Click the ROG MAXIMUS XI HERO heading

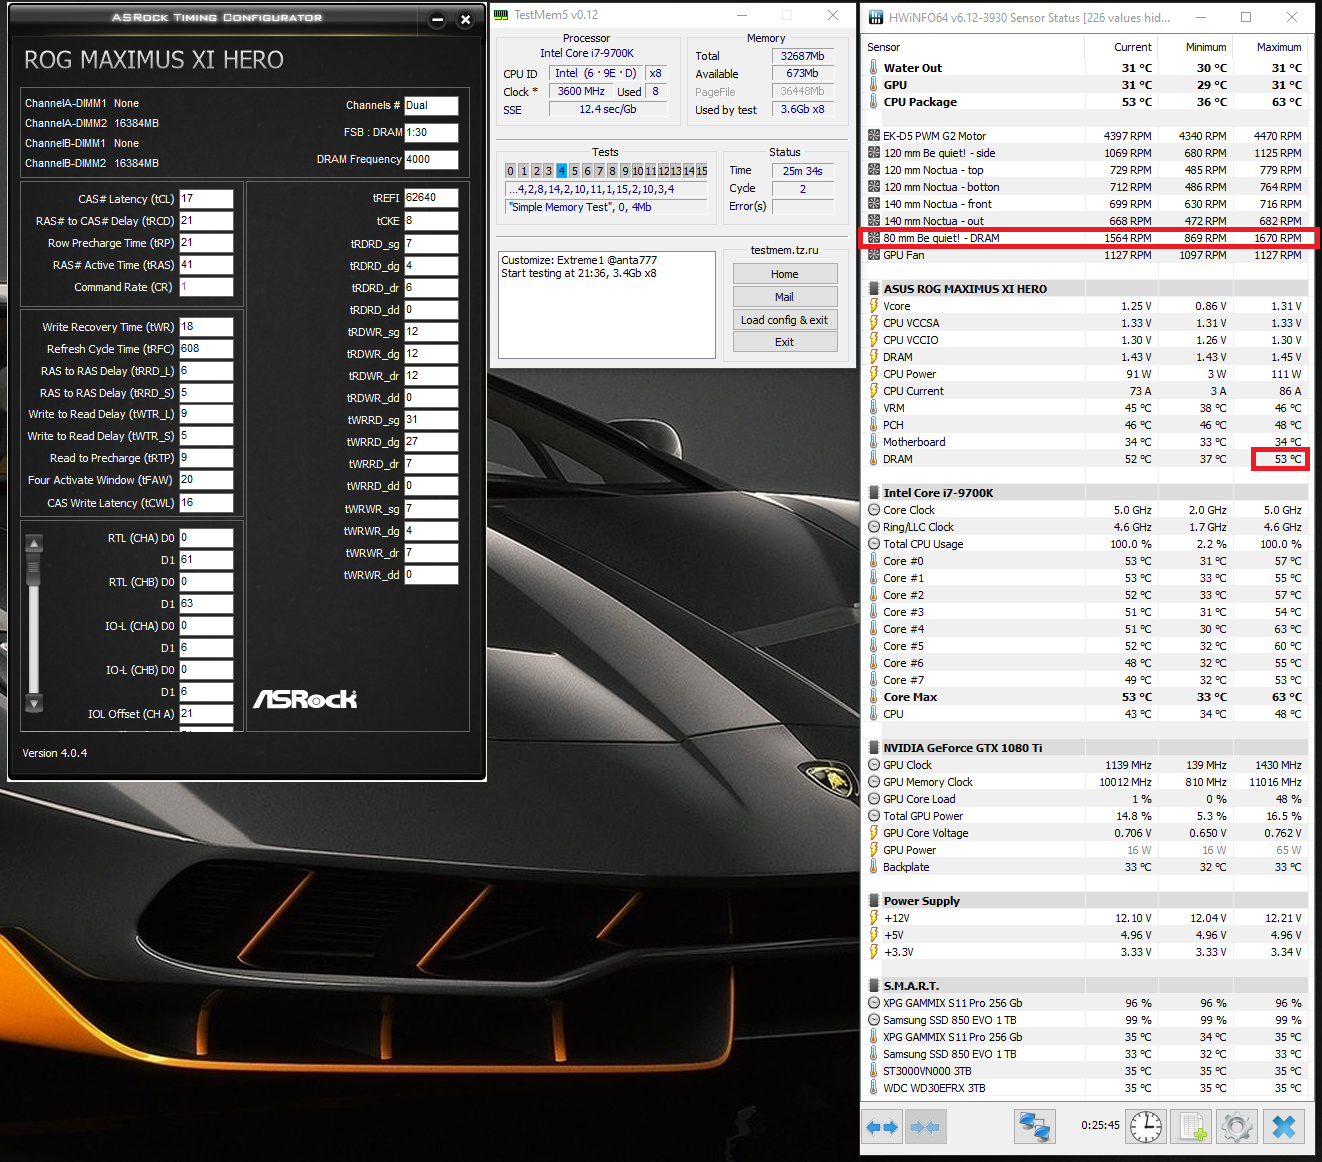[154, 60]
